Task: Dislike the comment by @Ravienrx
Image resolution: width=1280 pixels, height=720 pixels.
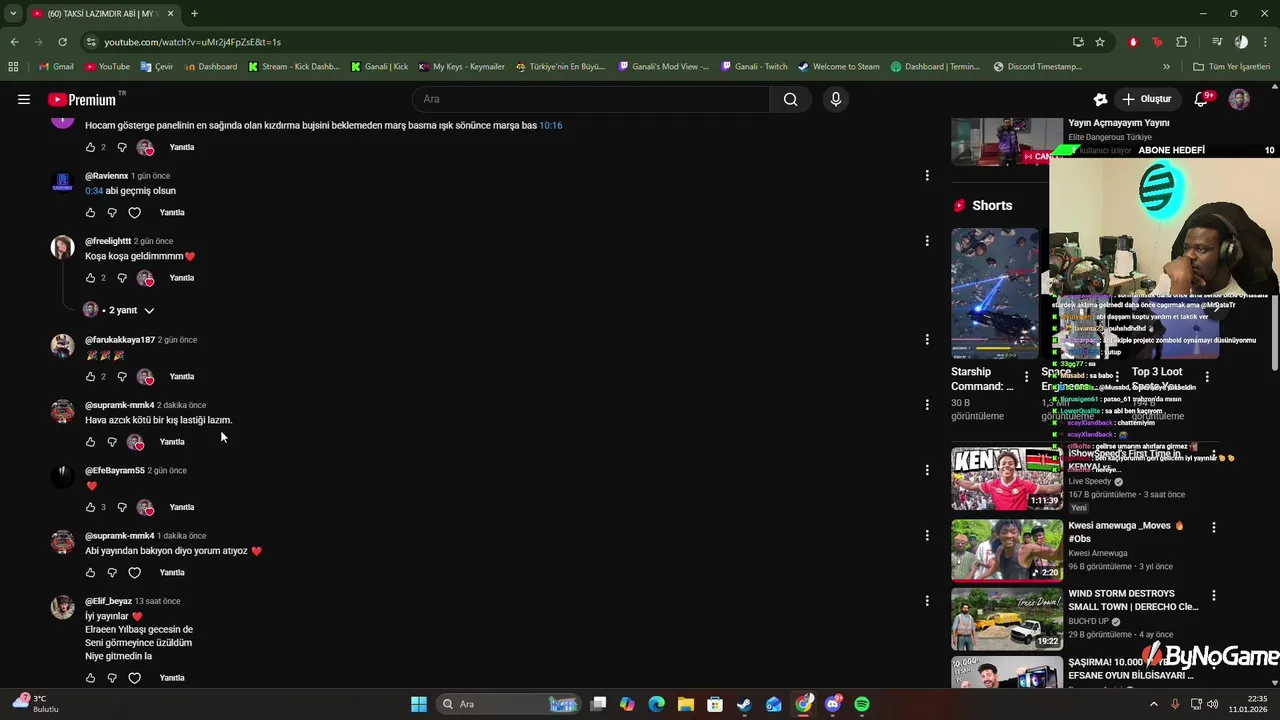Action: pos(112,212)
